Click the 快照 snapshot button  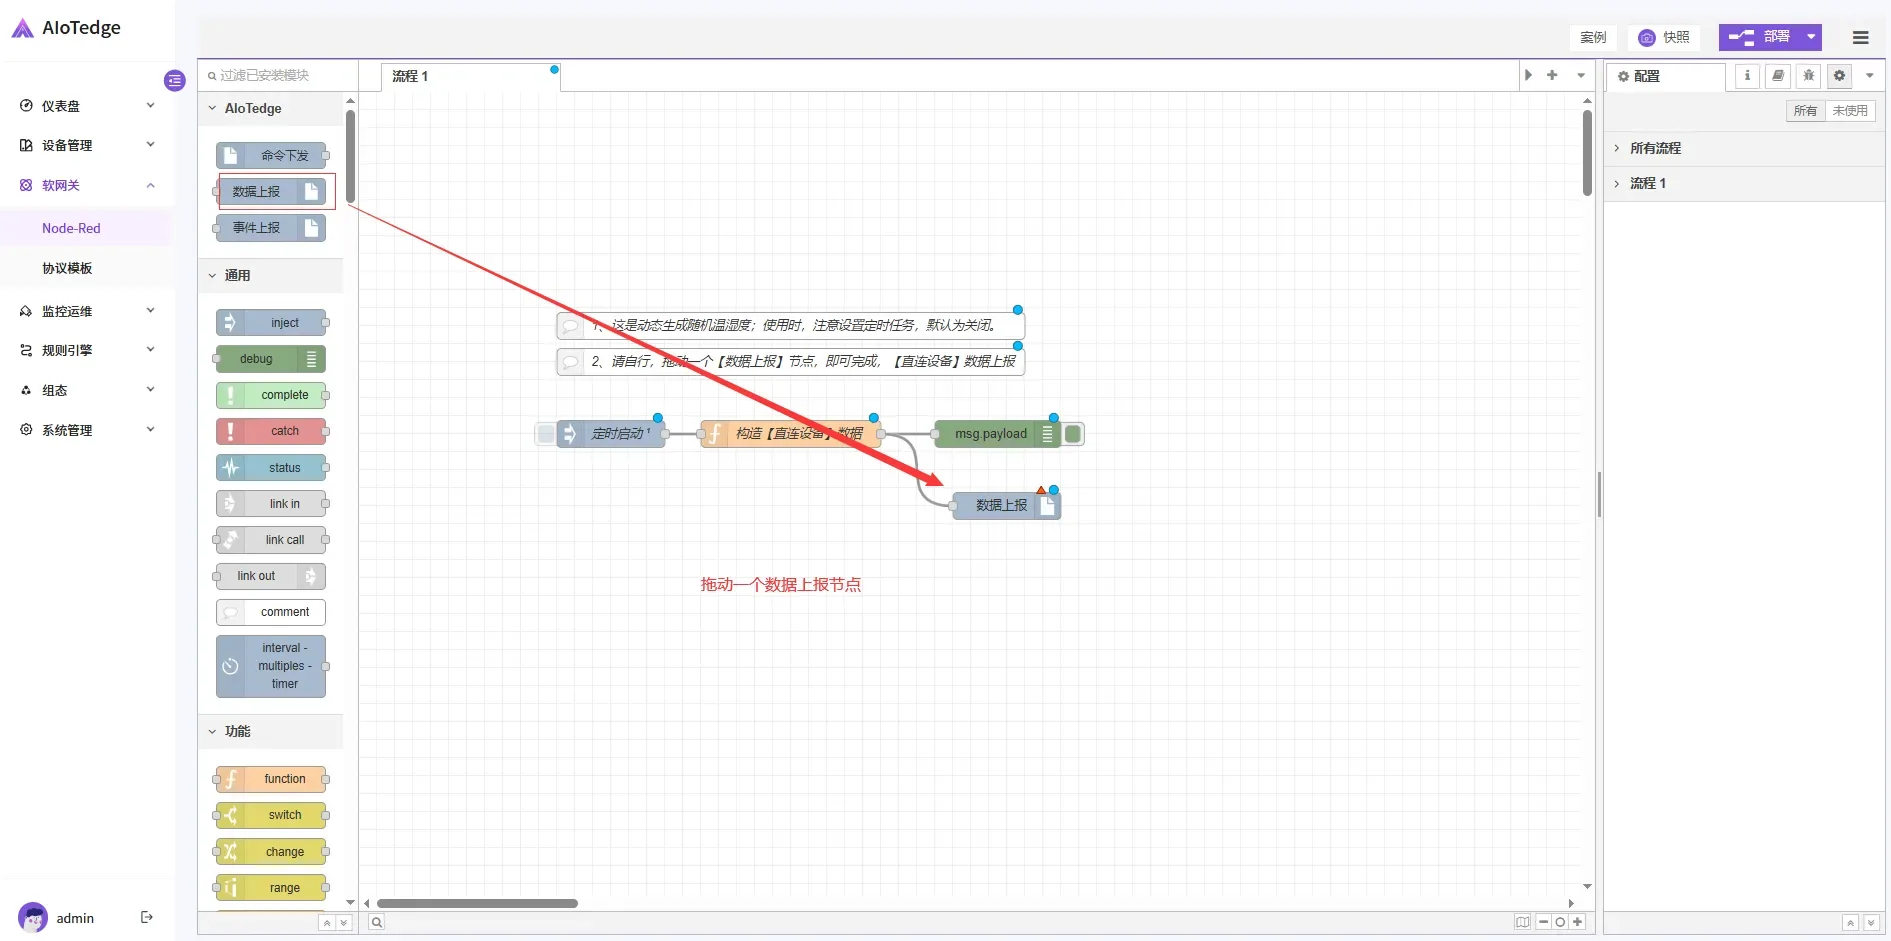[1664, 38]
